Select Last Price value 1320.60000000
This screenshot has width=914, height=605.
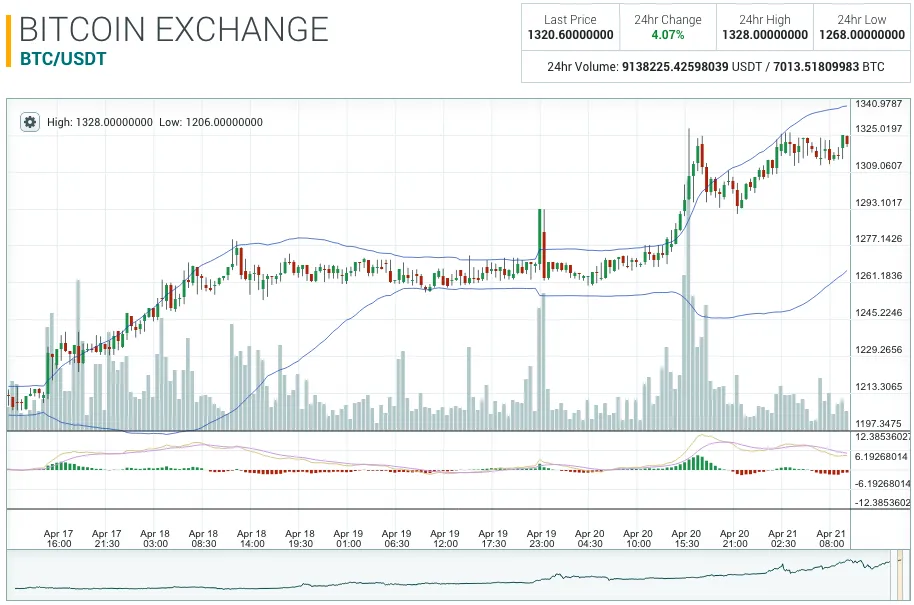pyautogui.click(x=570, y=35)
